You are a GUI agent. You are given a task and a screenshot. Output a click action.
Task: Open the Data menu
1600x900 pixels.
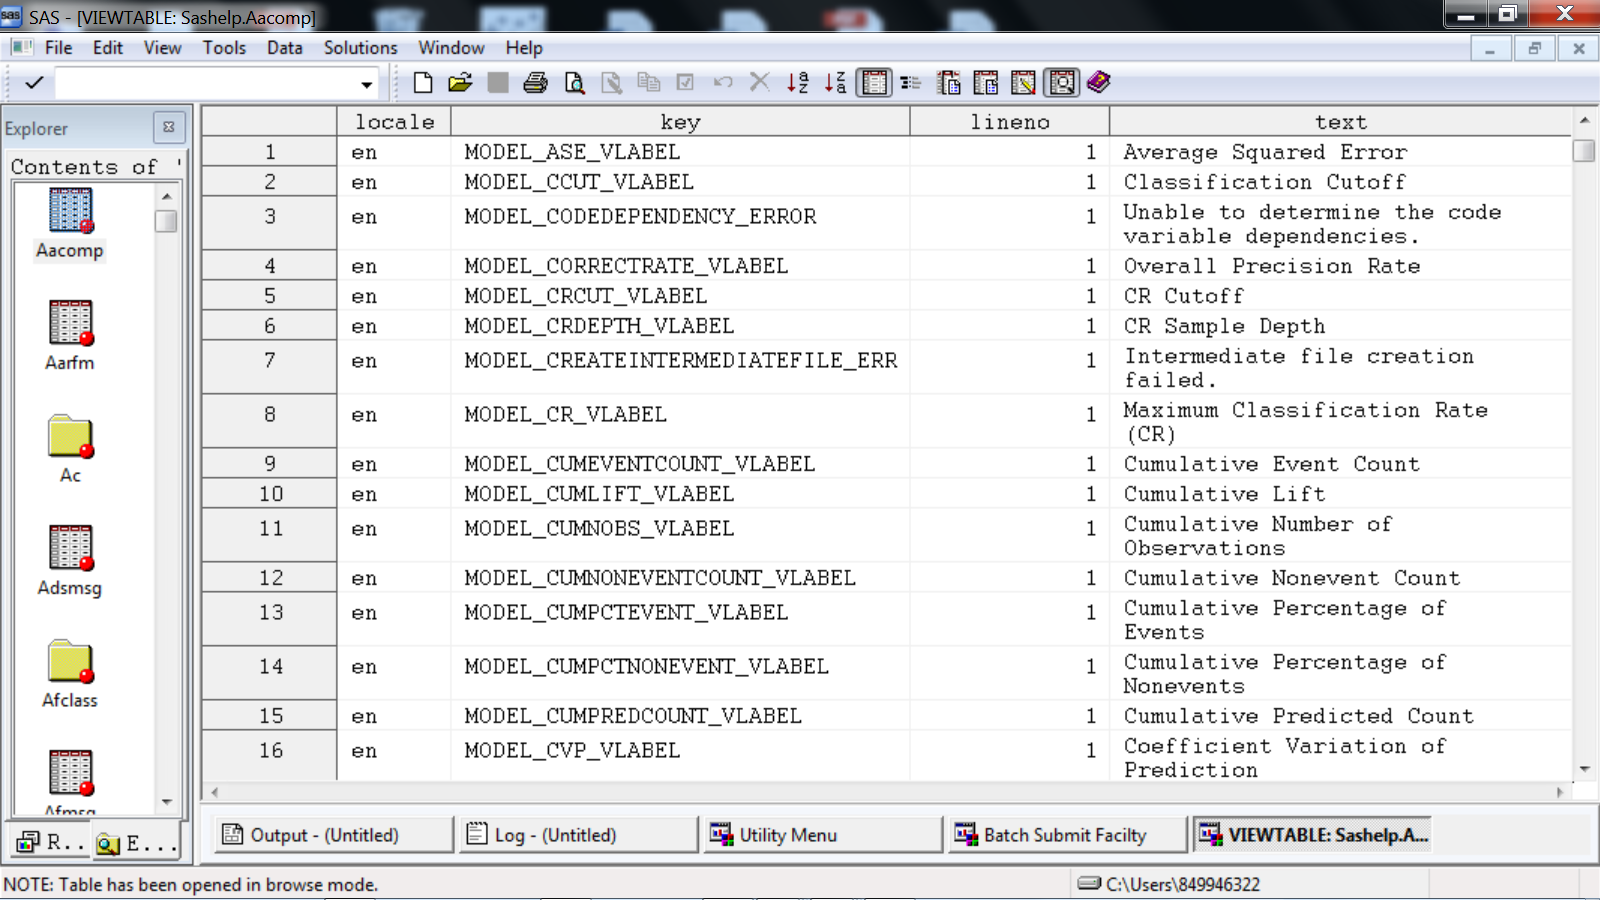[x=284, y=47]
